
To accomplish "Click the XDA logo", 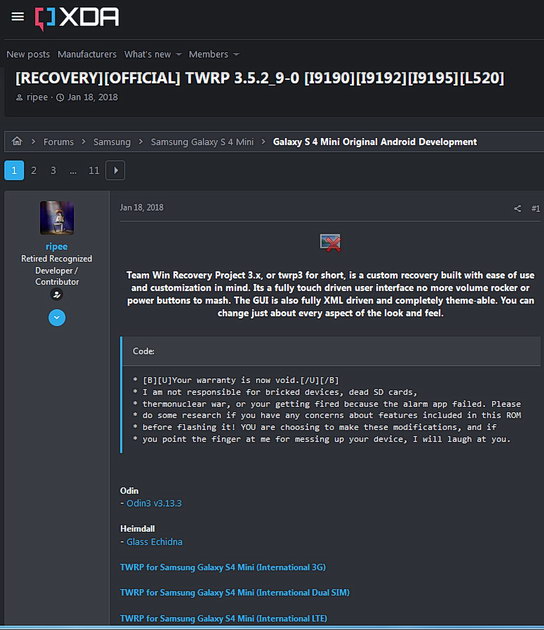I will [77, 18].
